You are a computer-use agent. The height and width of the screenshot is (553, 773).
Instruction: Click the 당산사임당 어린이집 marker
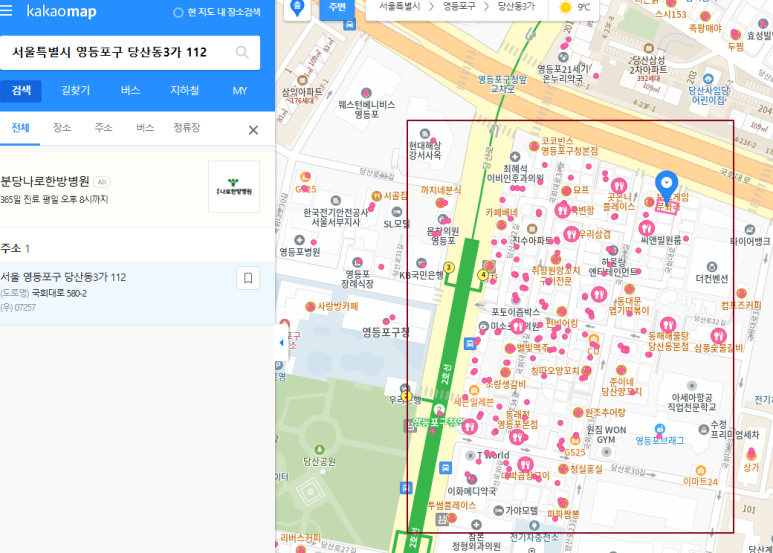pos(708,79)
